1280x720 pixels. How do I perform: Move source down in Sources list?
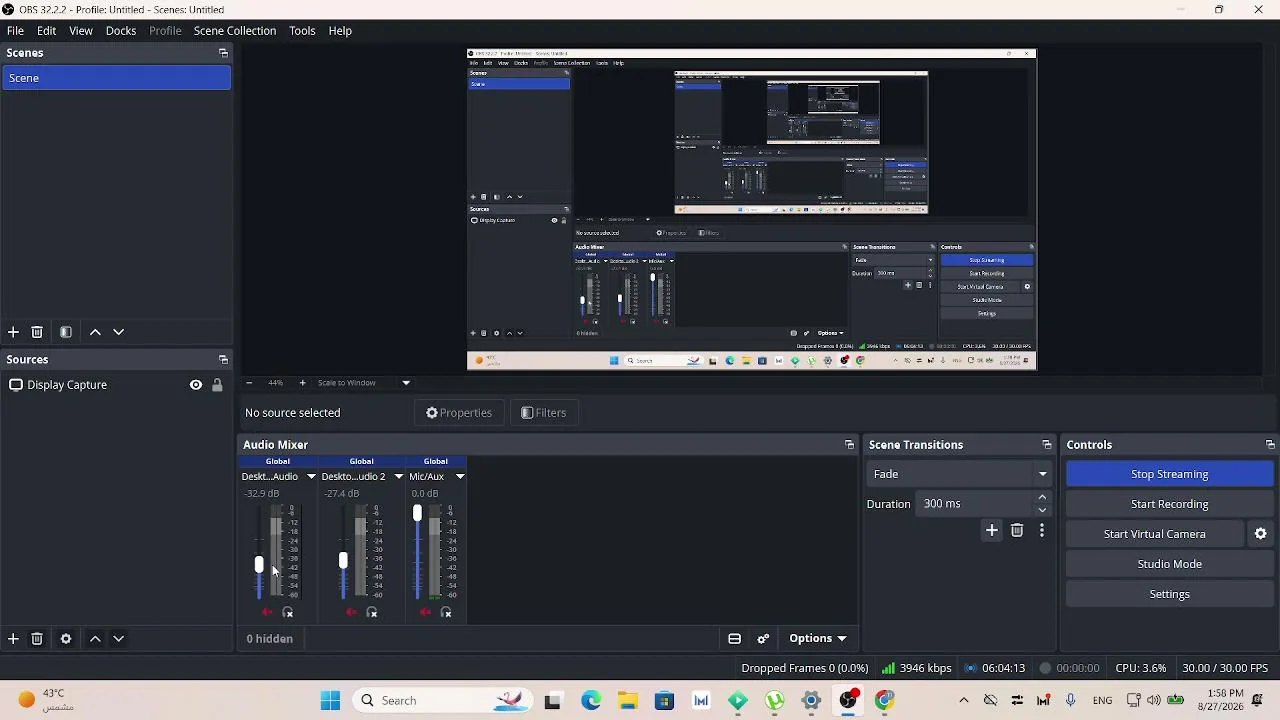pos(118,638)
